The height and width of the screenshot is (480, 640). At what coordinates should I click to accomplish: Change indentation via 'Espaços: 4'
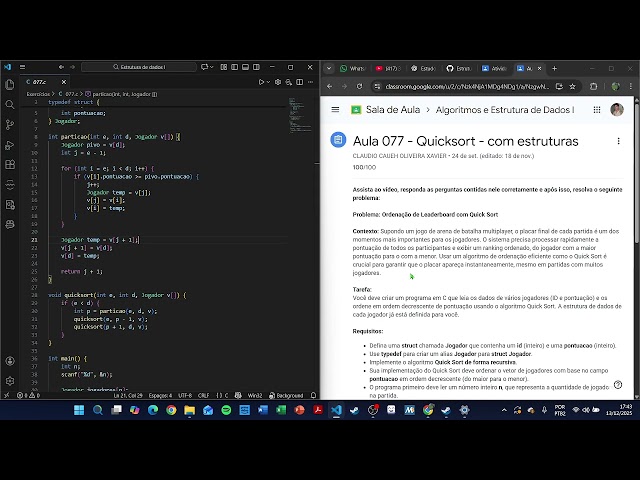pos(160,395)
